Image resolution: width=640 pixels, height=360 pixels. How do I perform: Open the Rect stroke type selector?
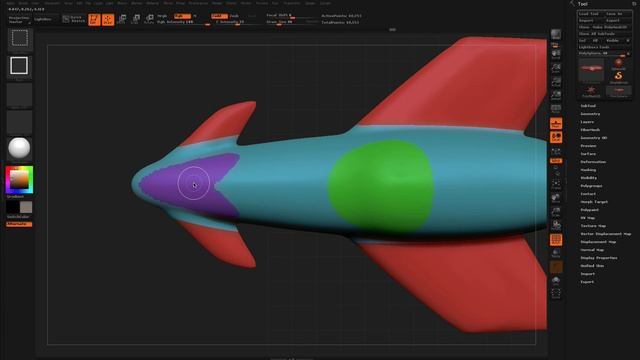[19, 67]
